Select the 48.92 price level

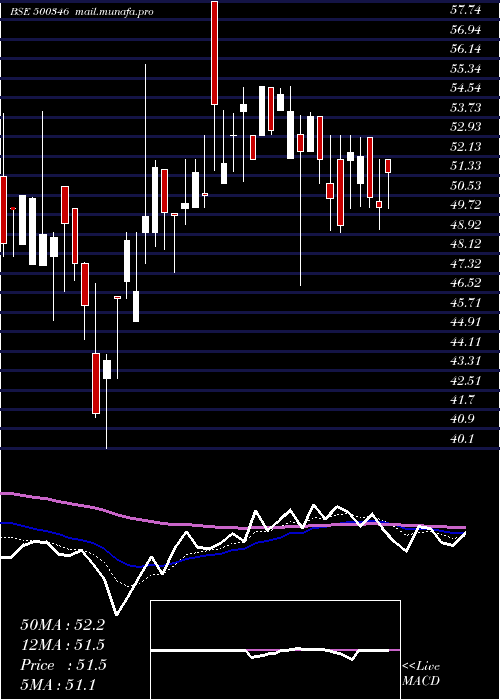pos(466,224)
